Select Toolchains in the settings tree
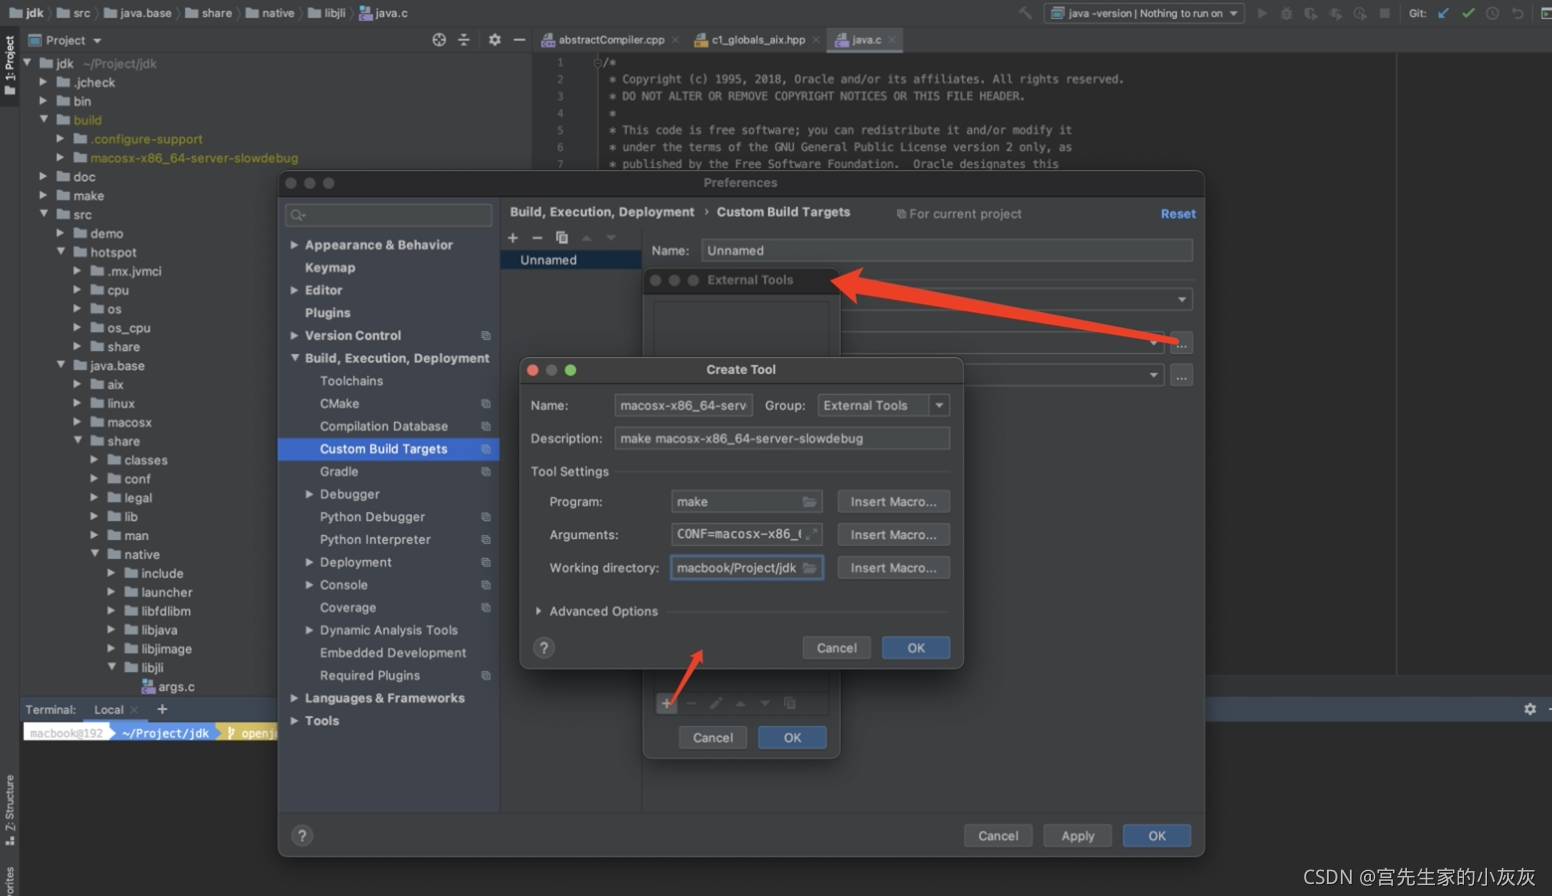 (351, 381)
